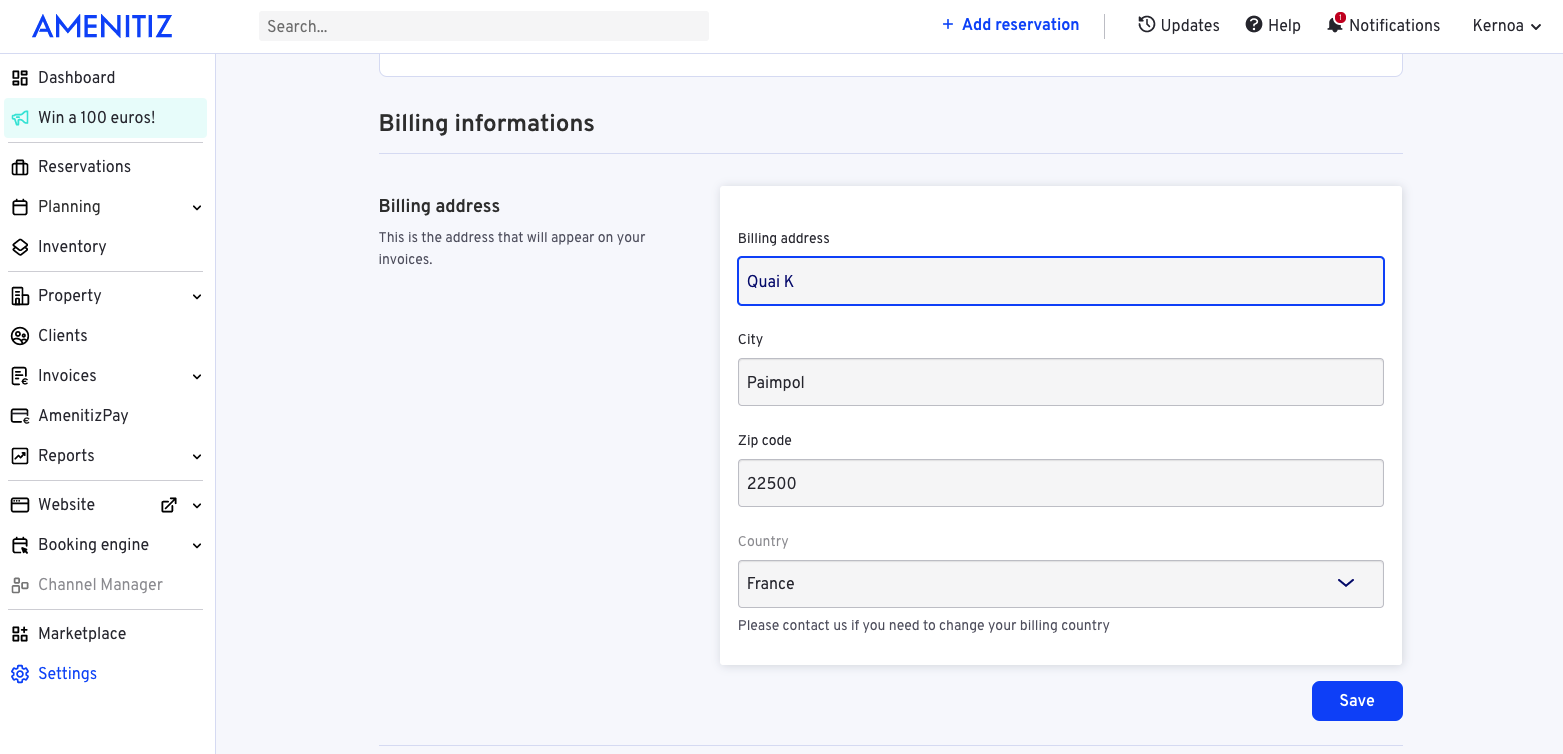
Task: Click the Dashboard grid icon
Action: click(x=20, y=78)
